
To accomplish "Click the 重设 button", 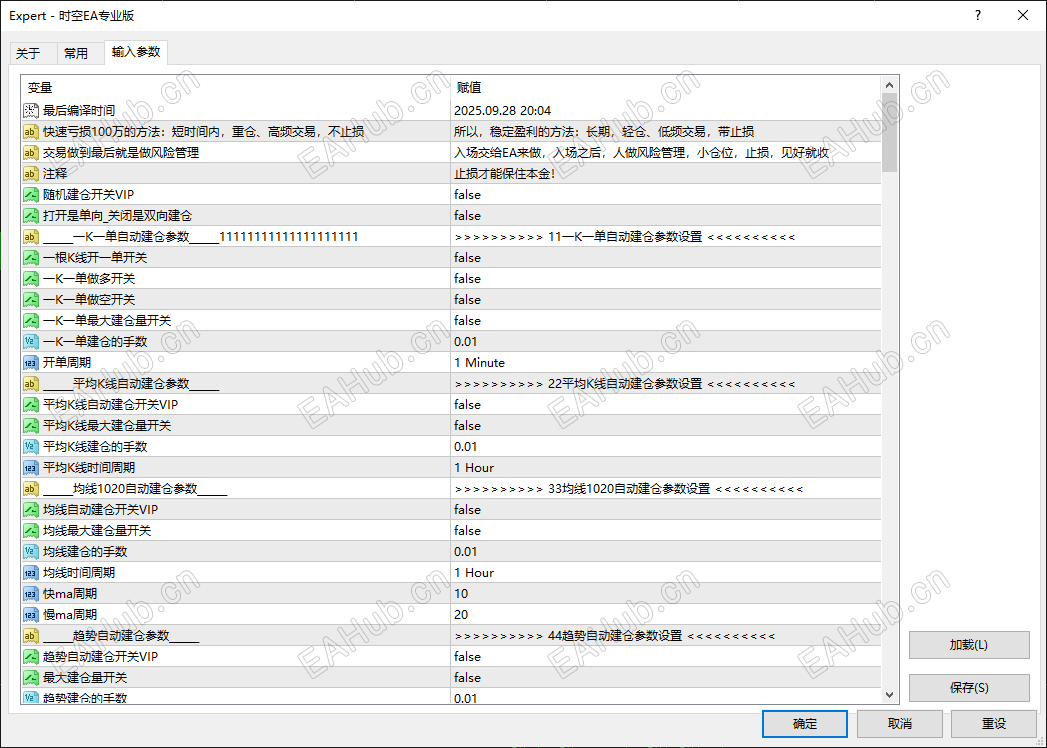I will coord(994,723).
